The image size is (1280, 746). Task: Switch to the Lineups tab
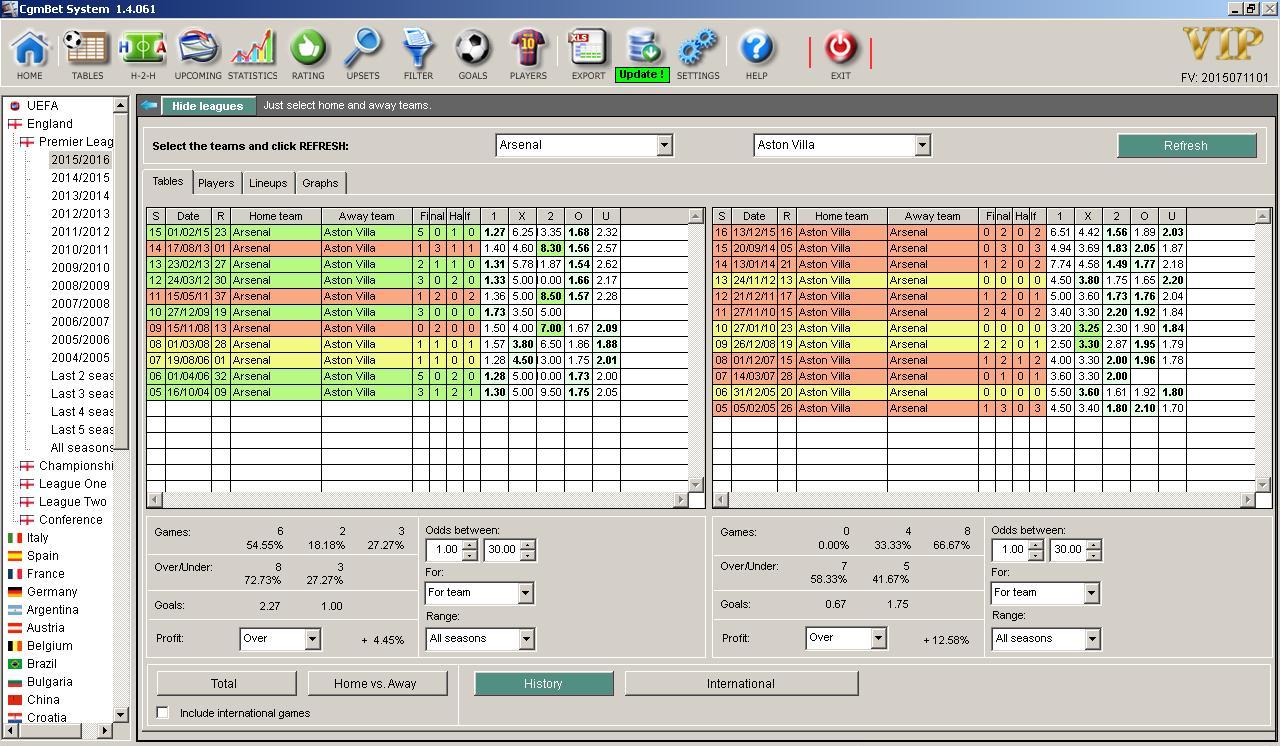(268, 183)
